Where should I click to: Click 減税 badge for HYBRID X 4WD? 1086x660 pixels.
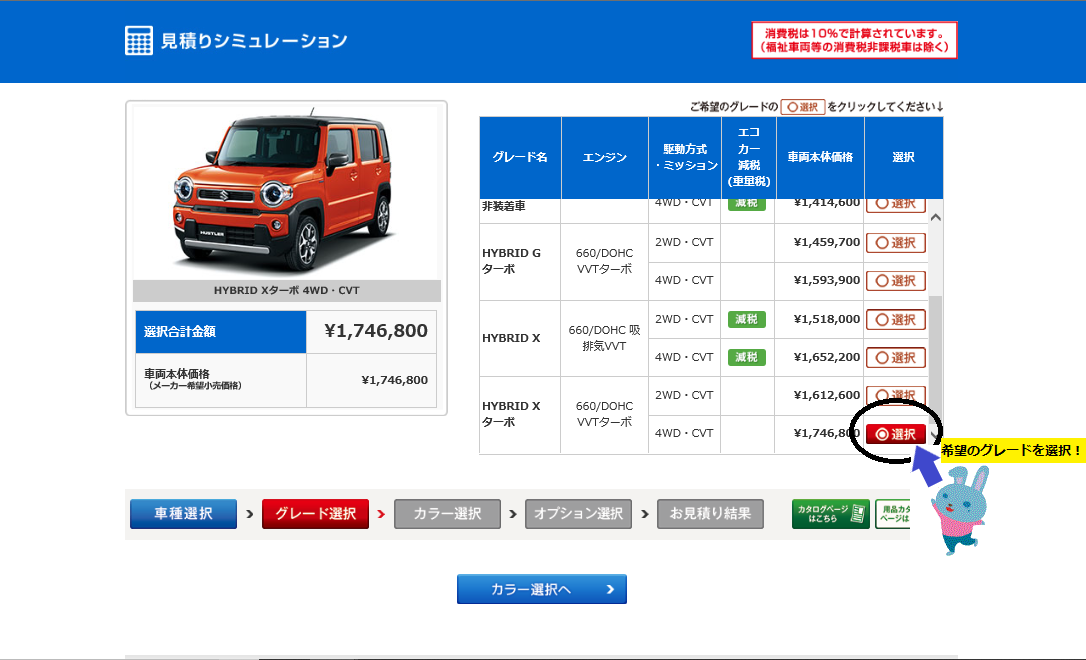click(747, 357)
